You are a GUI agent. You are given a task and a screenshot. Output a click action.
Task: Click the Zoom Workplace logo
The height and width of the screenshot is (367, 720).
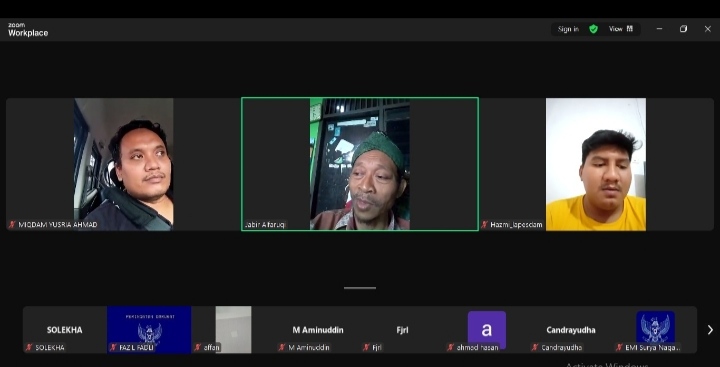(x=28, y=29)
